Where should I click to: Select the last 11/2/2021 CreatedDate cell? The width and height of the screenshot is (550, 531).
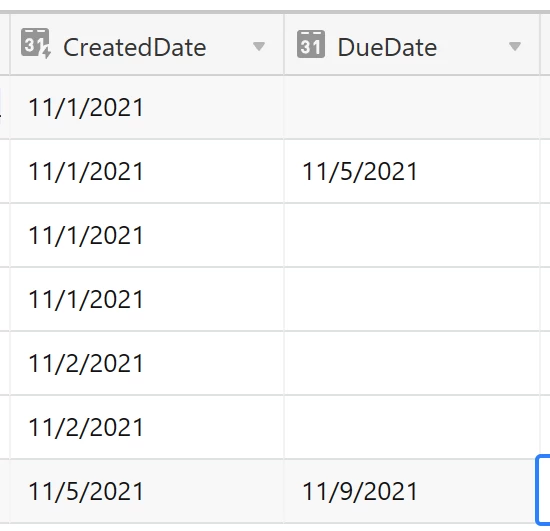coord(147,427)
